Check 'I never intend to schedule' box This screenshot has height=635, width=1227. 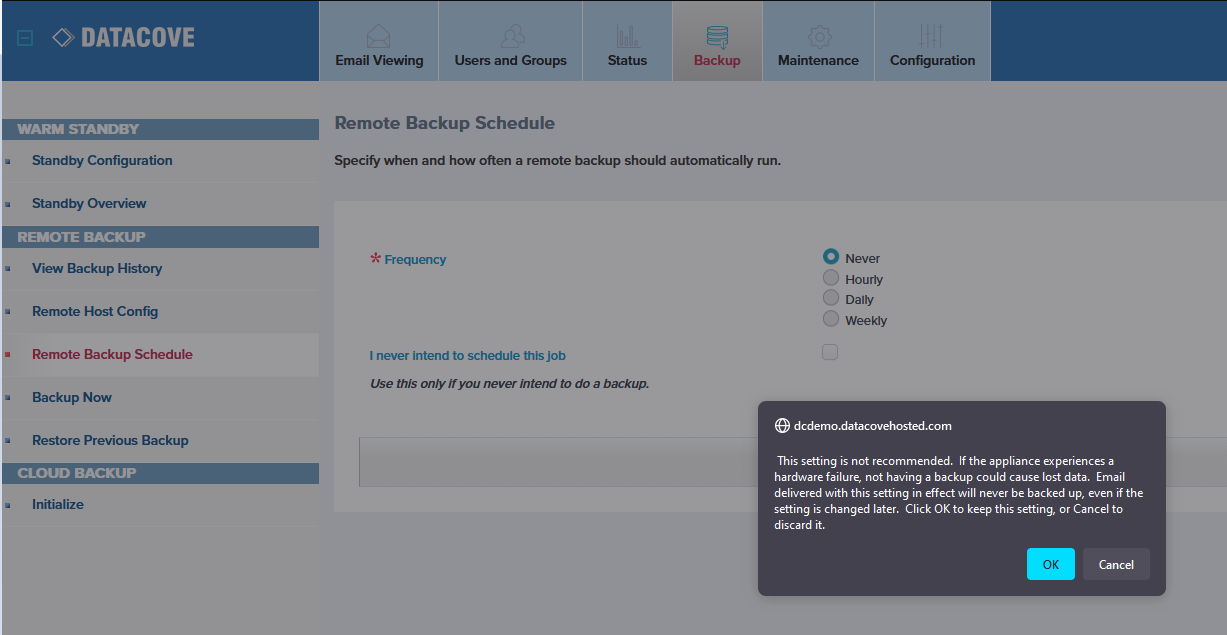pos(830,352)
